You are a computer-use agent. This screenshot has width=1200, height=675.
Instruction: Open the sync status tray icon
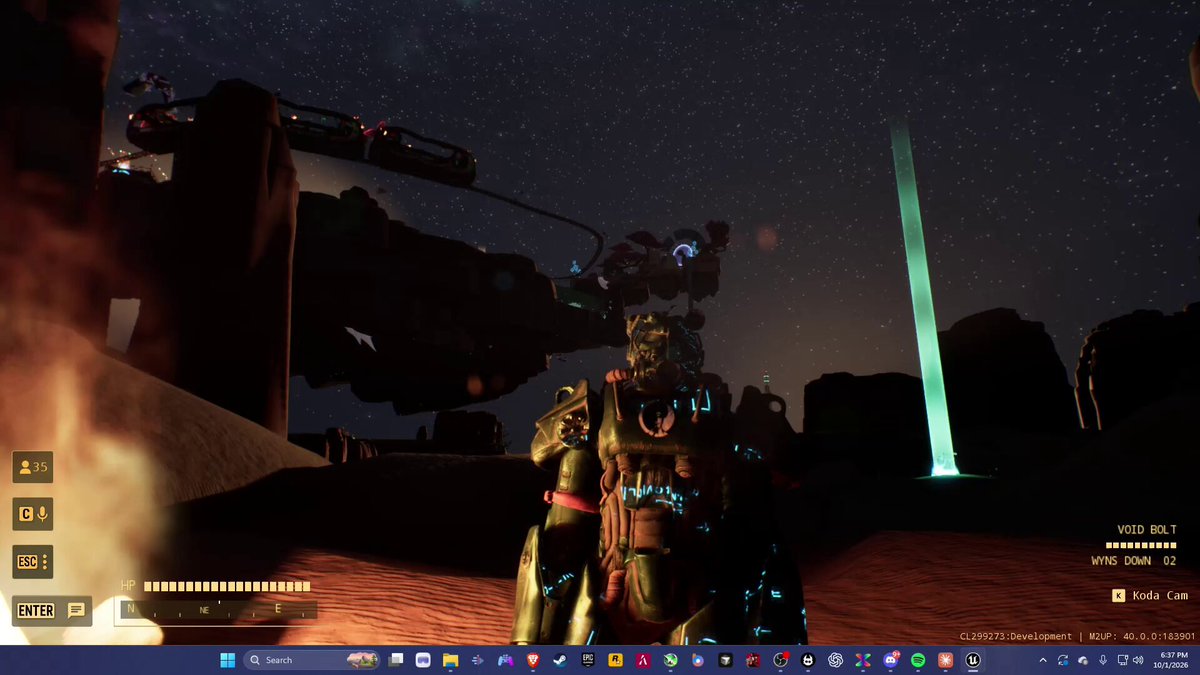[x=1063, y=660]
